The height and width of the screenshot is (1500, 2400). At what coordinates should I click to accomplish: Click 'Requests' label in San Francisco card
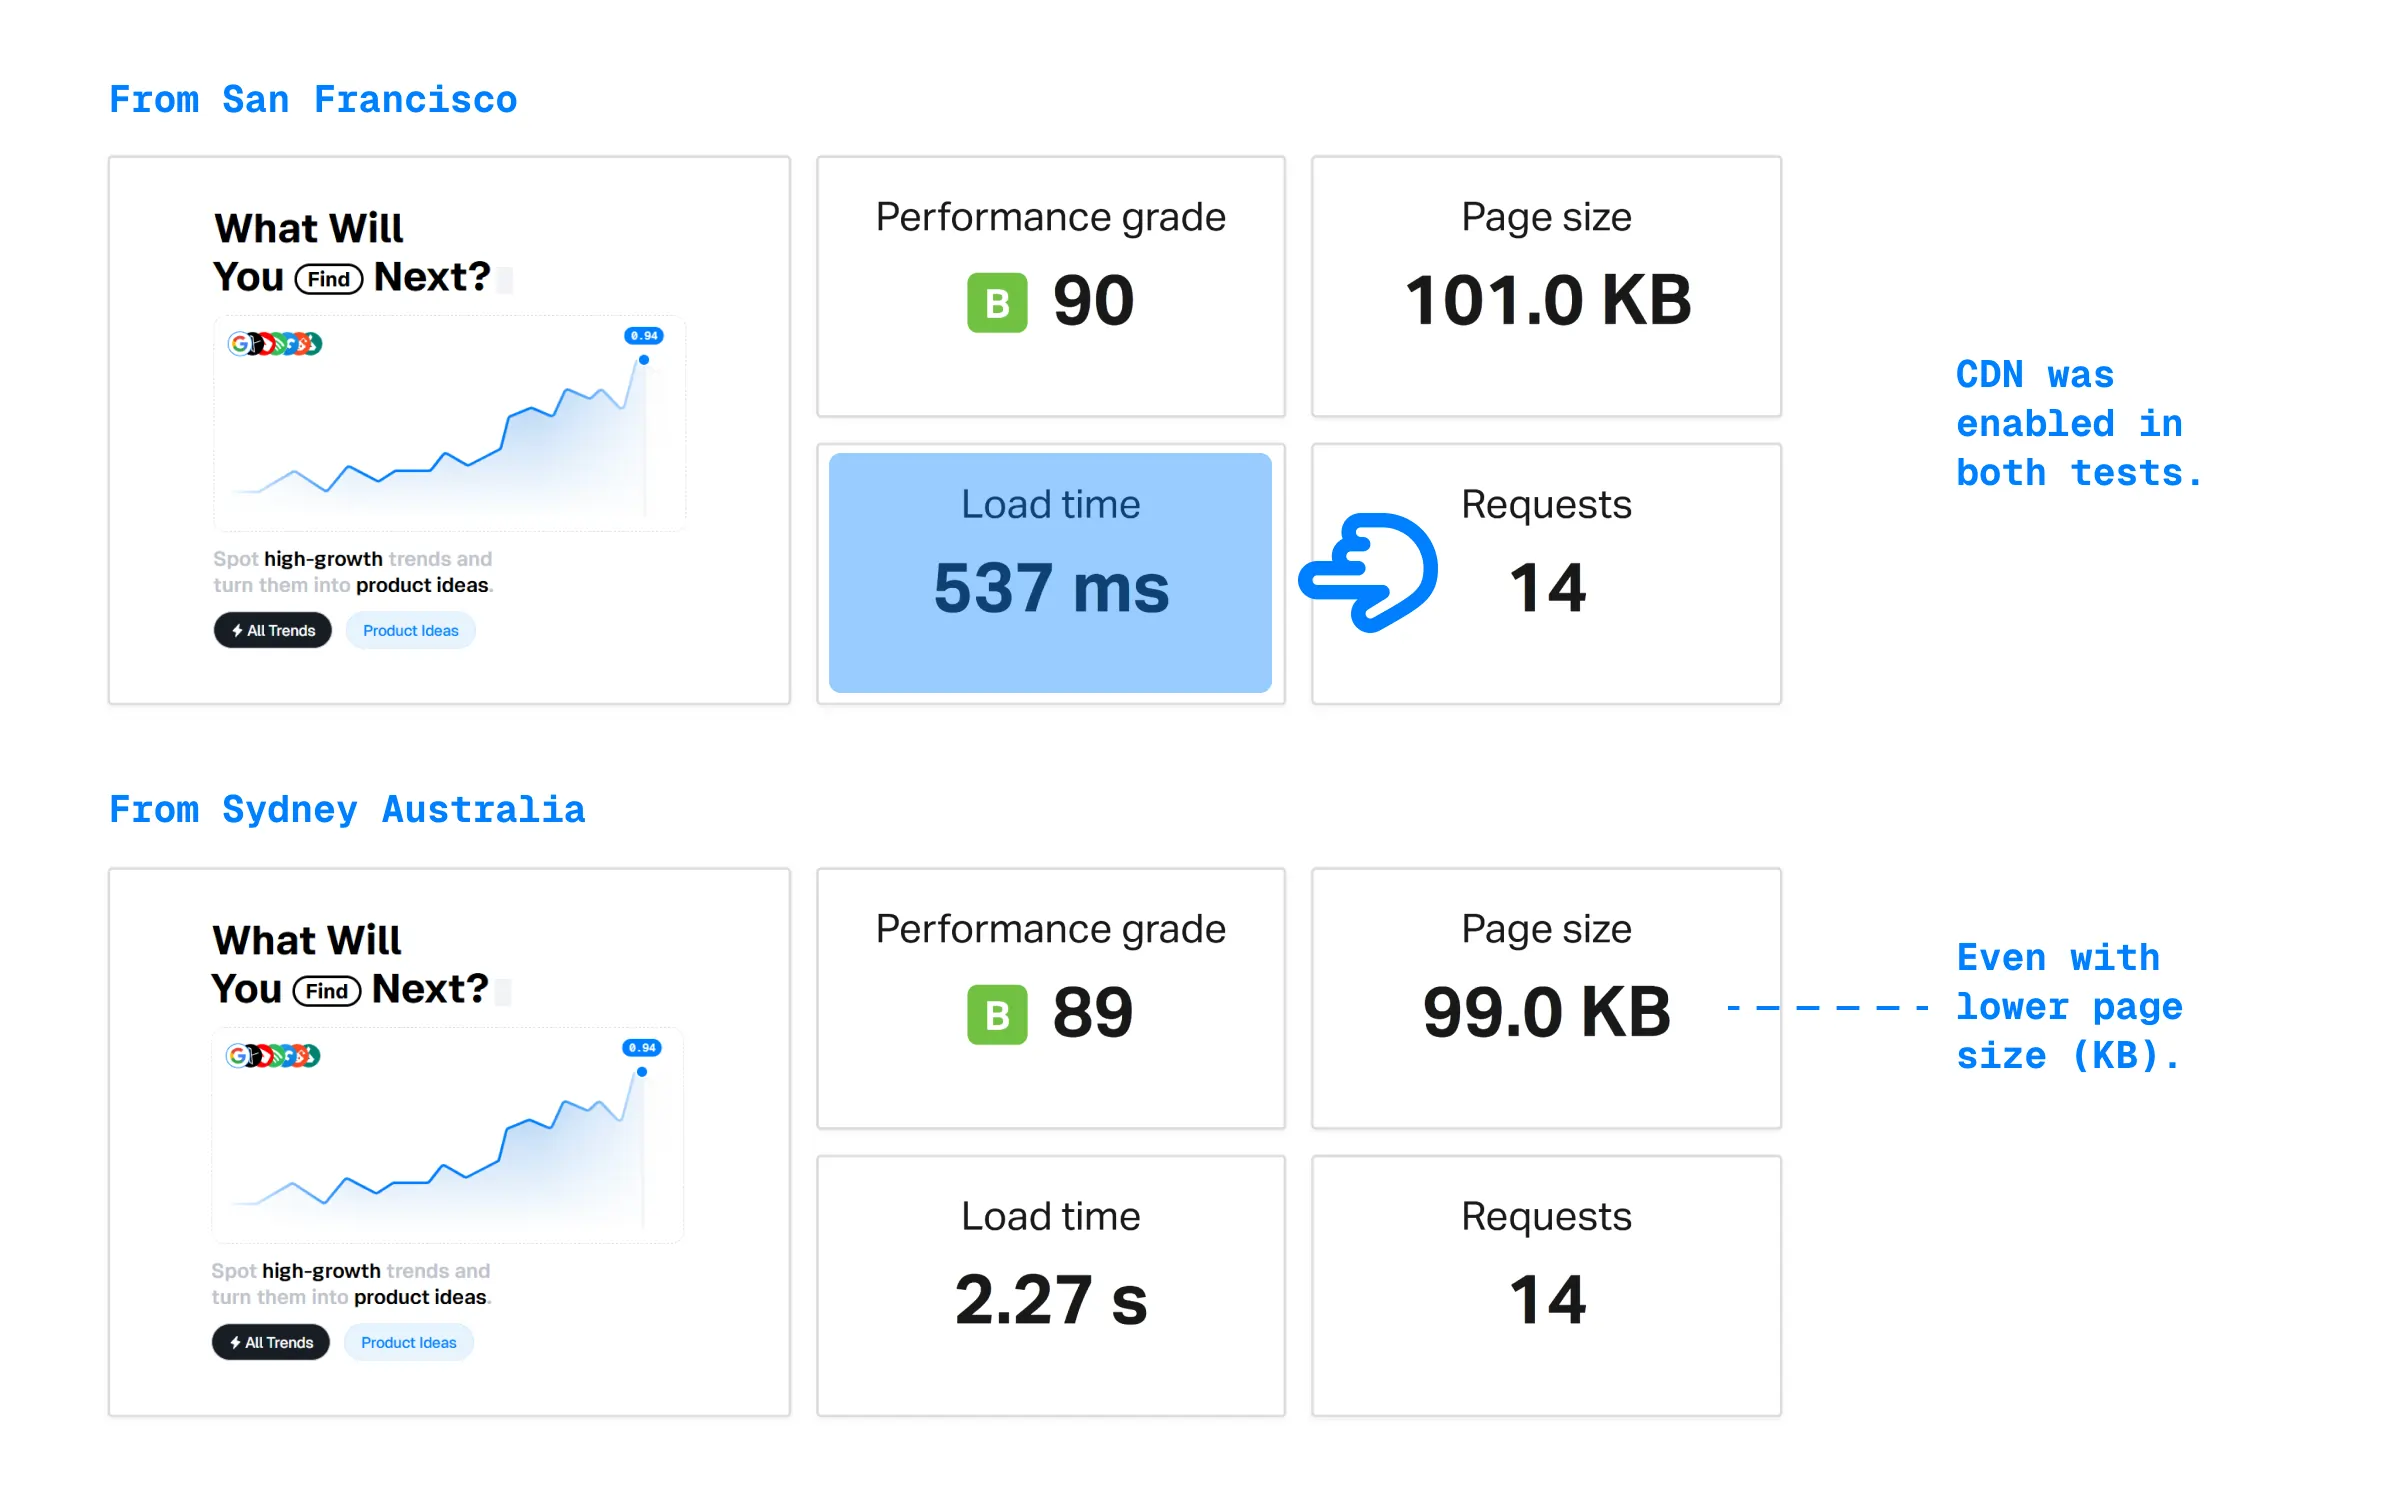click(x=1547, y=505)
